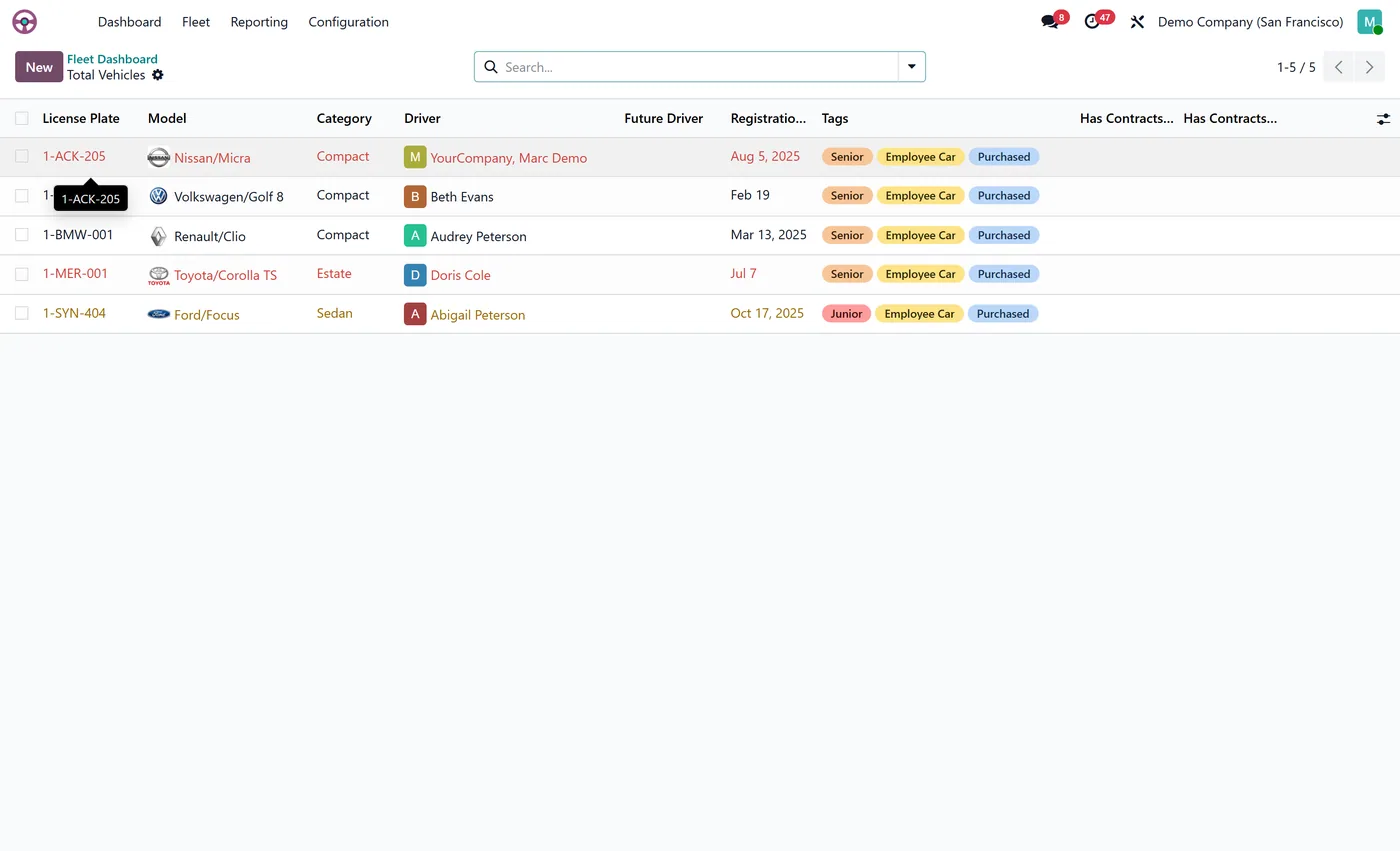Open the 1-SYN-404 license plate record
1400x851 pixels.
(x=74, y=313)
